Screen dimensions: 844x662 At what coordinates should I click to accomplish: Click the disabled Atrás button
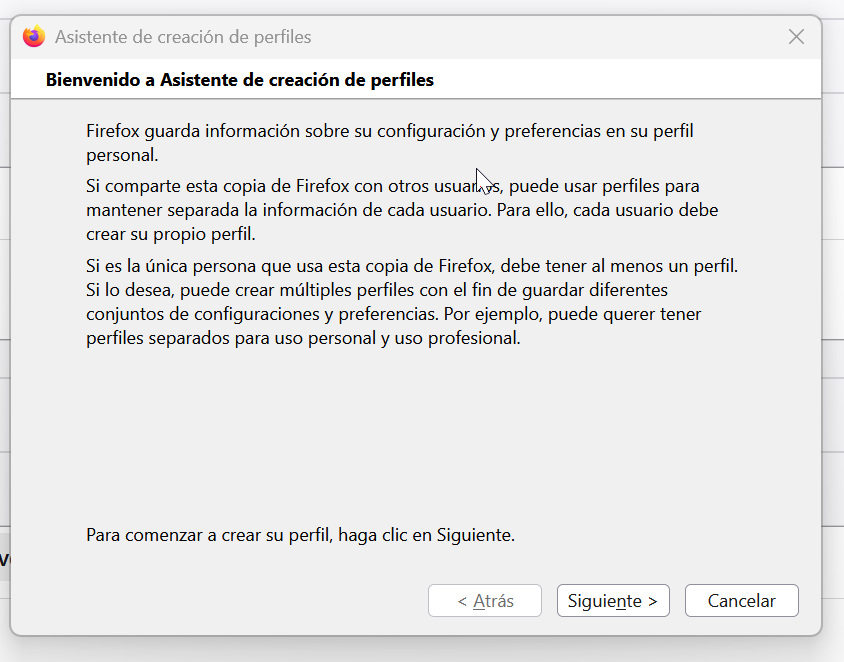(x=485, y=601)
